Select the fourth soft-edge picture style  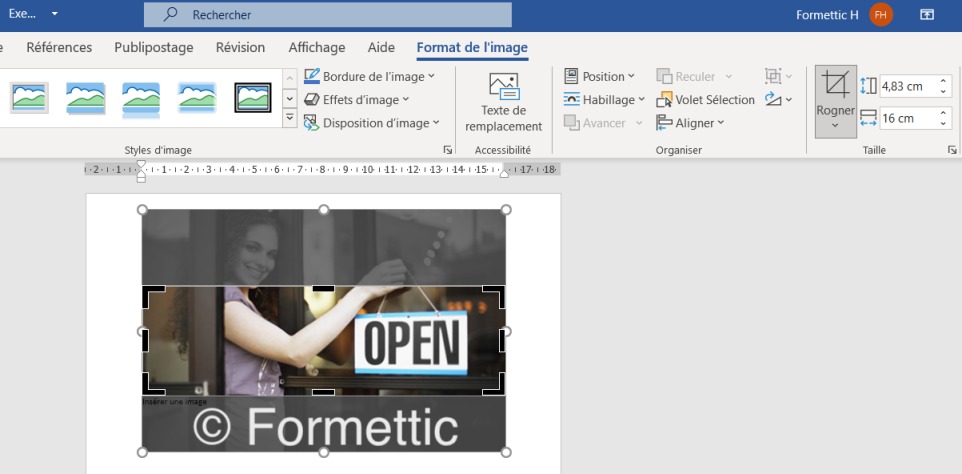tap(197, 97)
